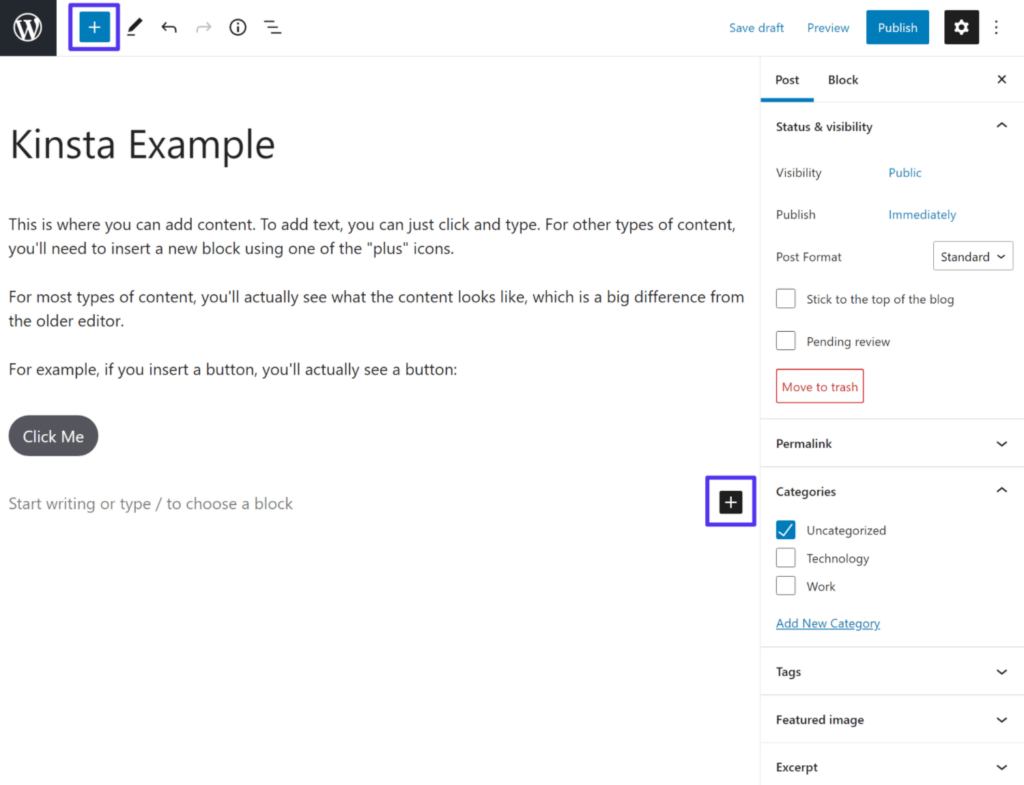Click the Add New Category link
The image size is (1024, 785).
[828, 623]
